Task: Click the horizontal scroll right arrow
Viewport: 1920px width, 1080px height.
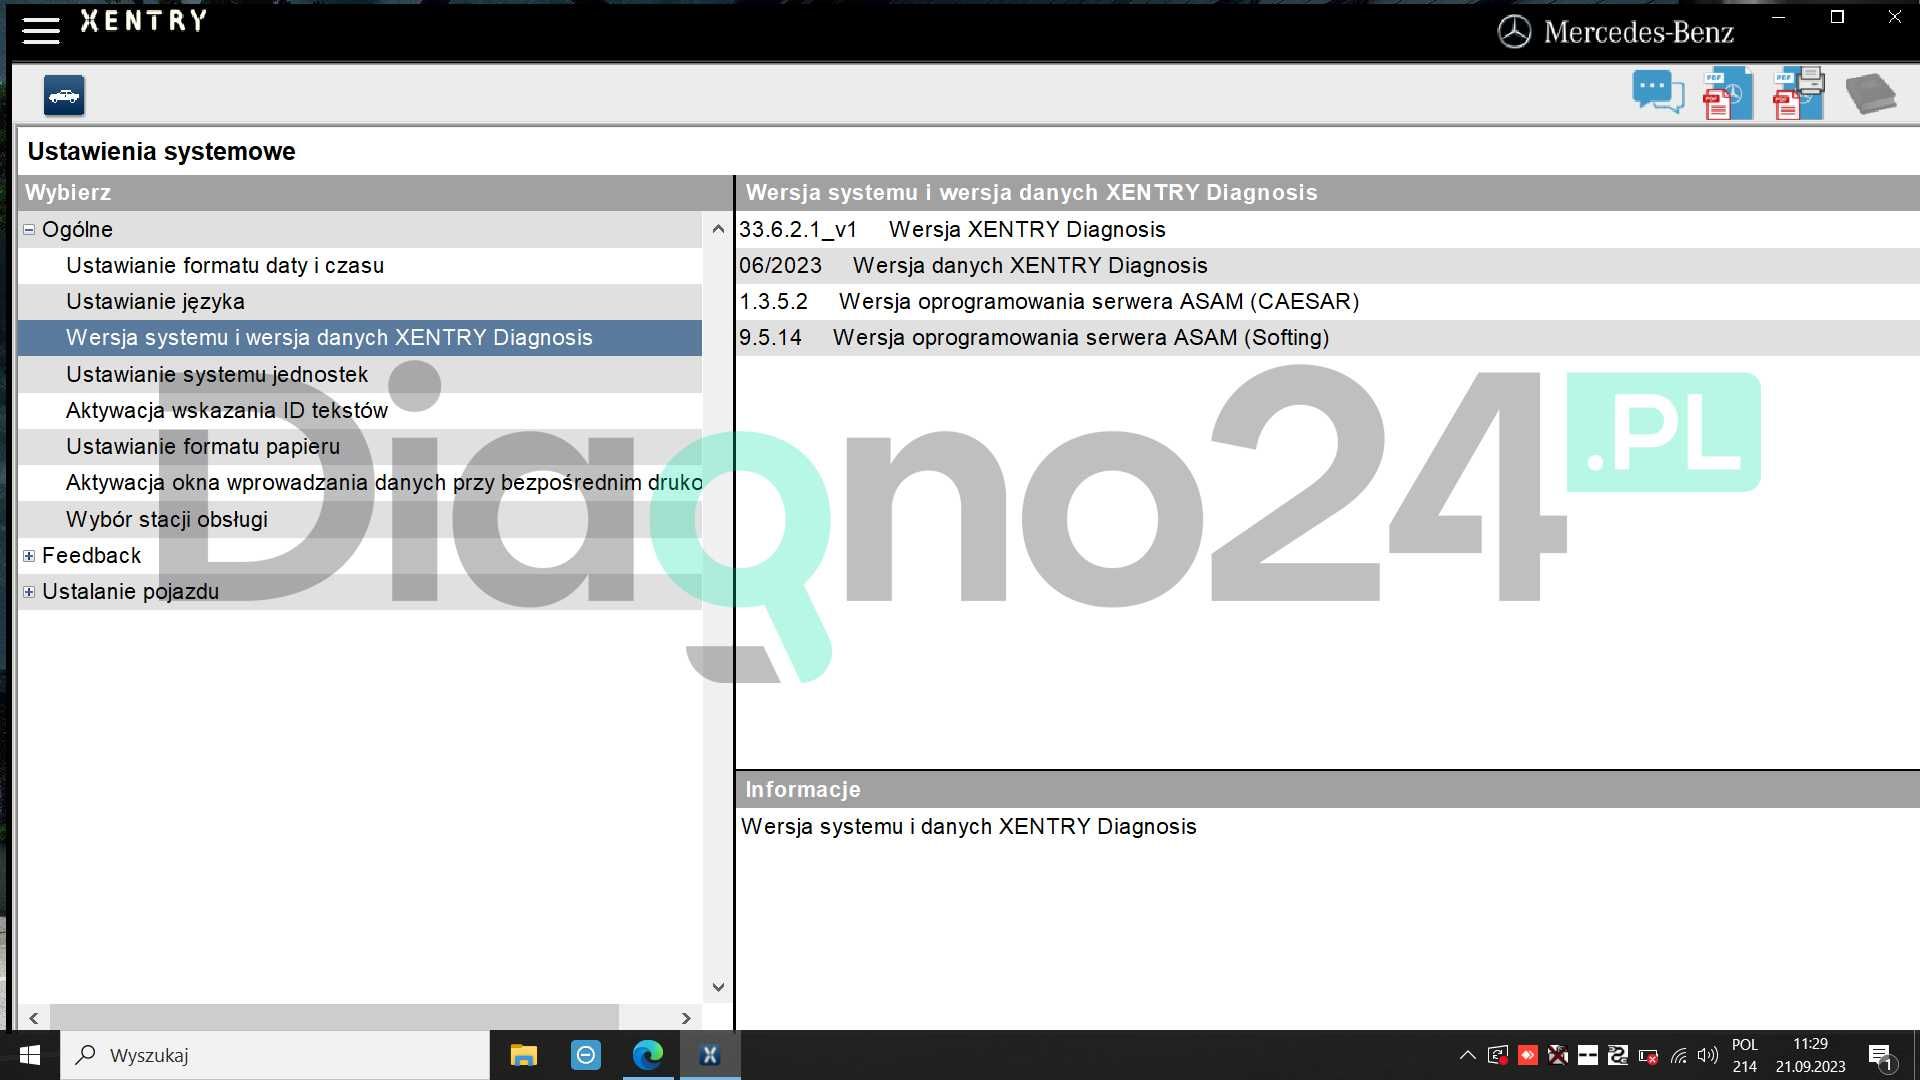Action: pyautogui.click(x=686, y=1018)
